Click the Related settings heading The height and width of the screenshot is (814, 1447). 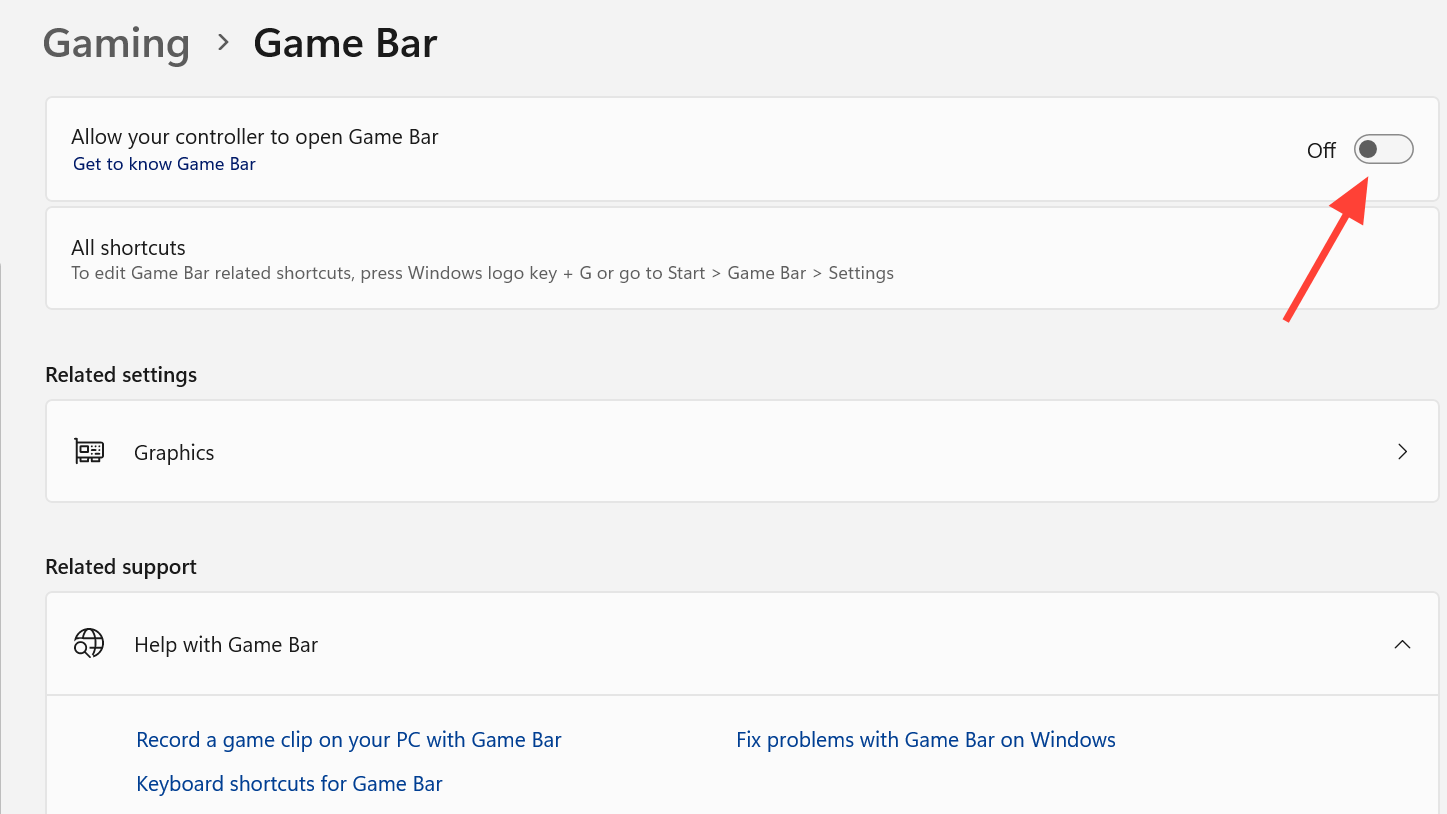click(x=121, y=375)
